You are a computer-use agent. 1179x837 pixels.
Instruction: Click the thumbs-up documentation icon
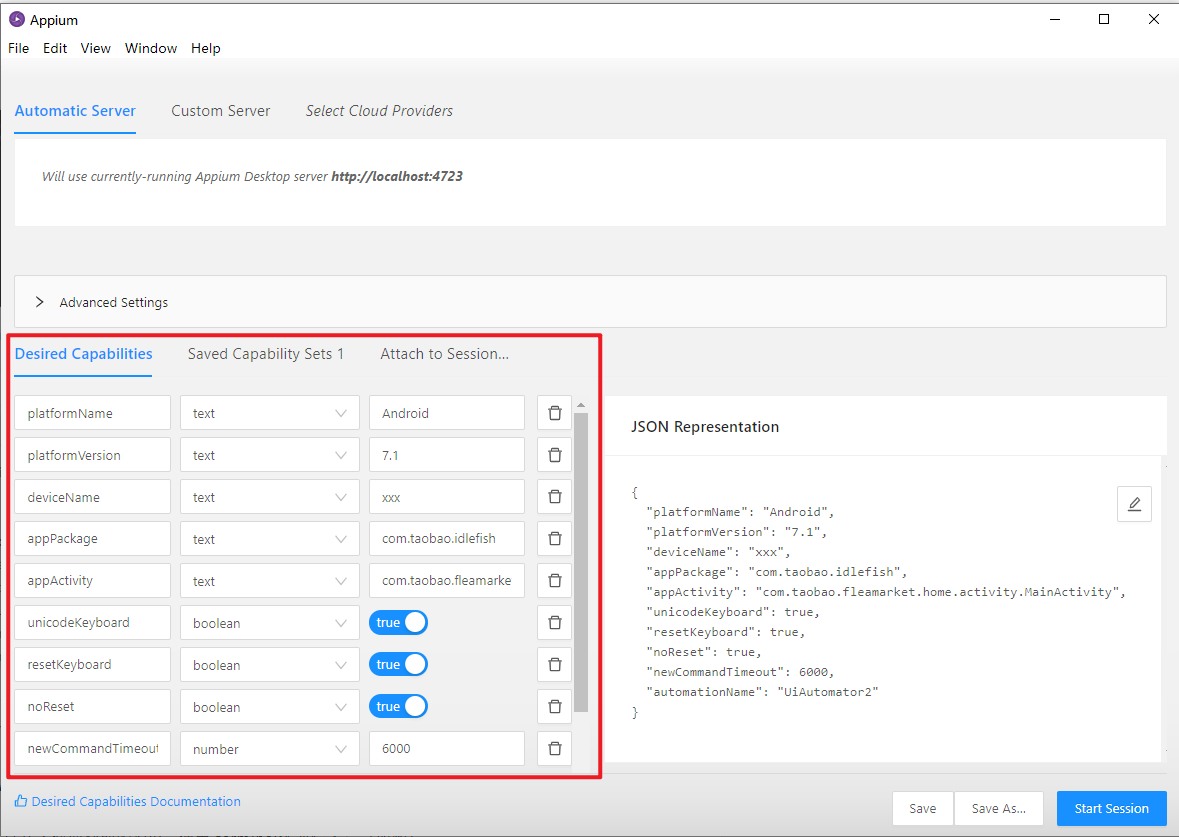[21, 801]
